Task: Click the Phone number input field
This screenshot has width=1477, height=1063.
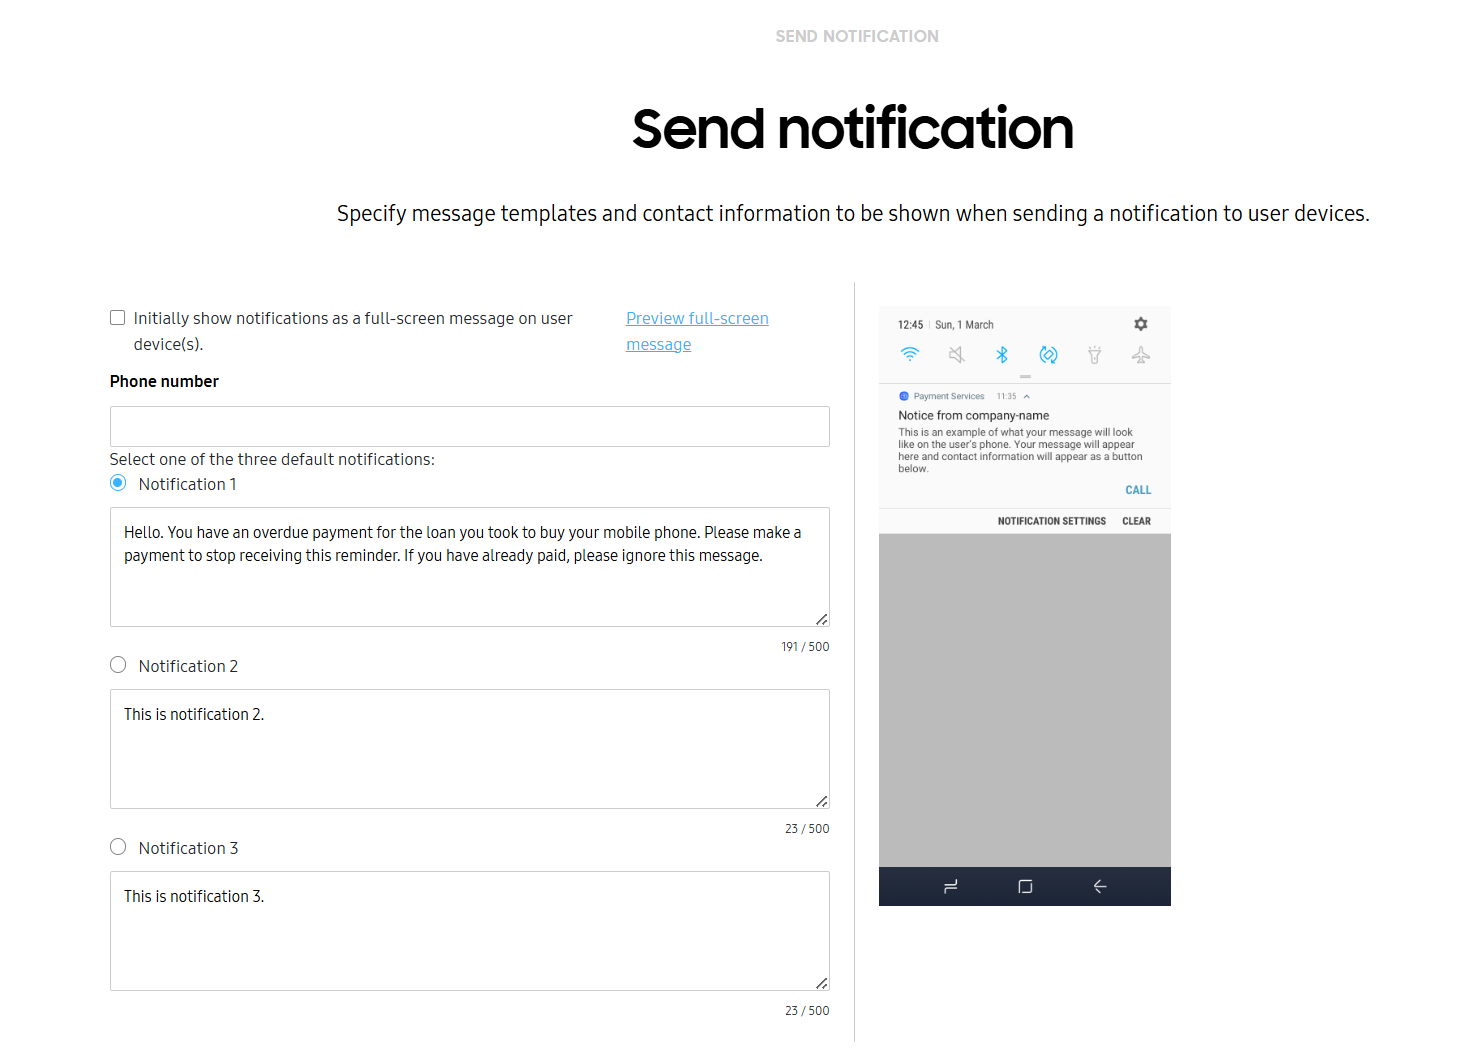Action: point(470,426)
